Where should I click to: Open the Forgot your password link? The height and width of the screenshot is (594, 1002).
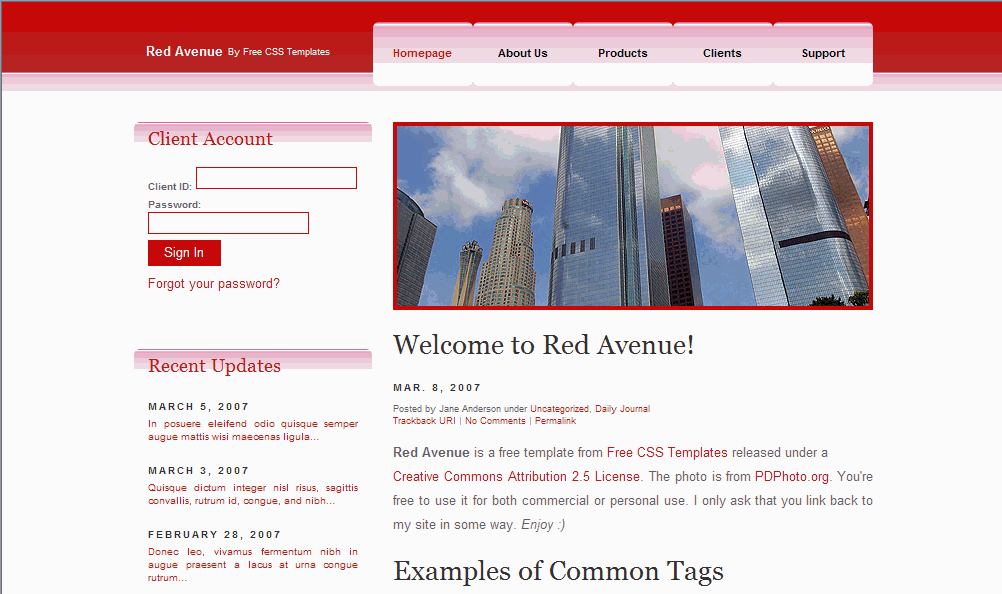pyautogui.click(x=213, y=284)
